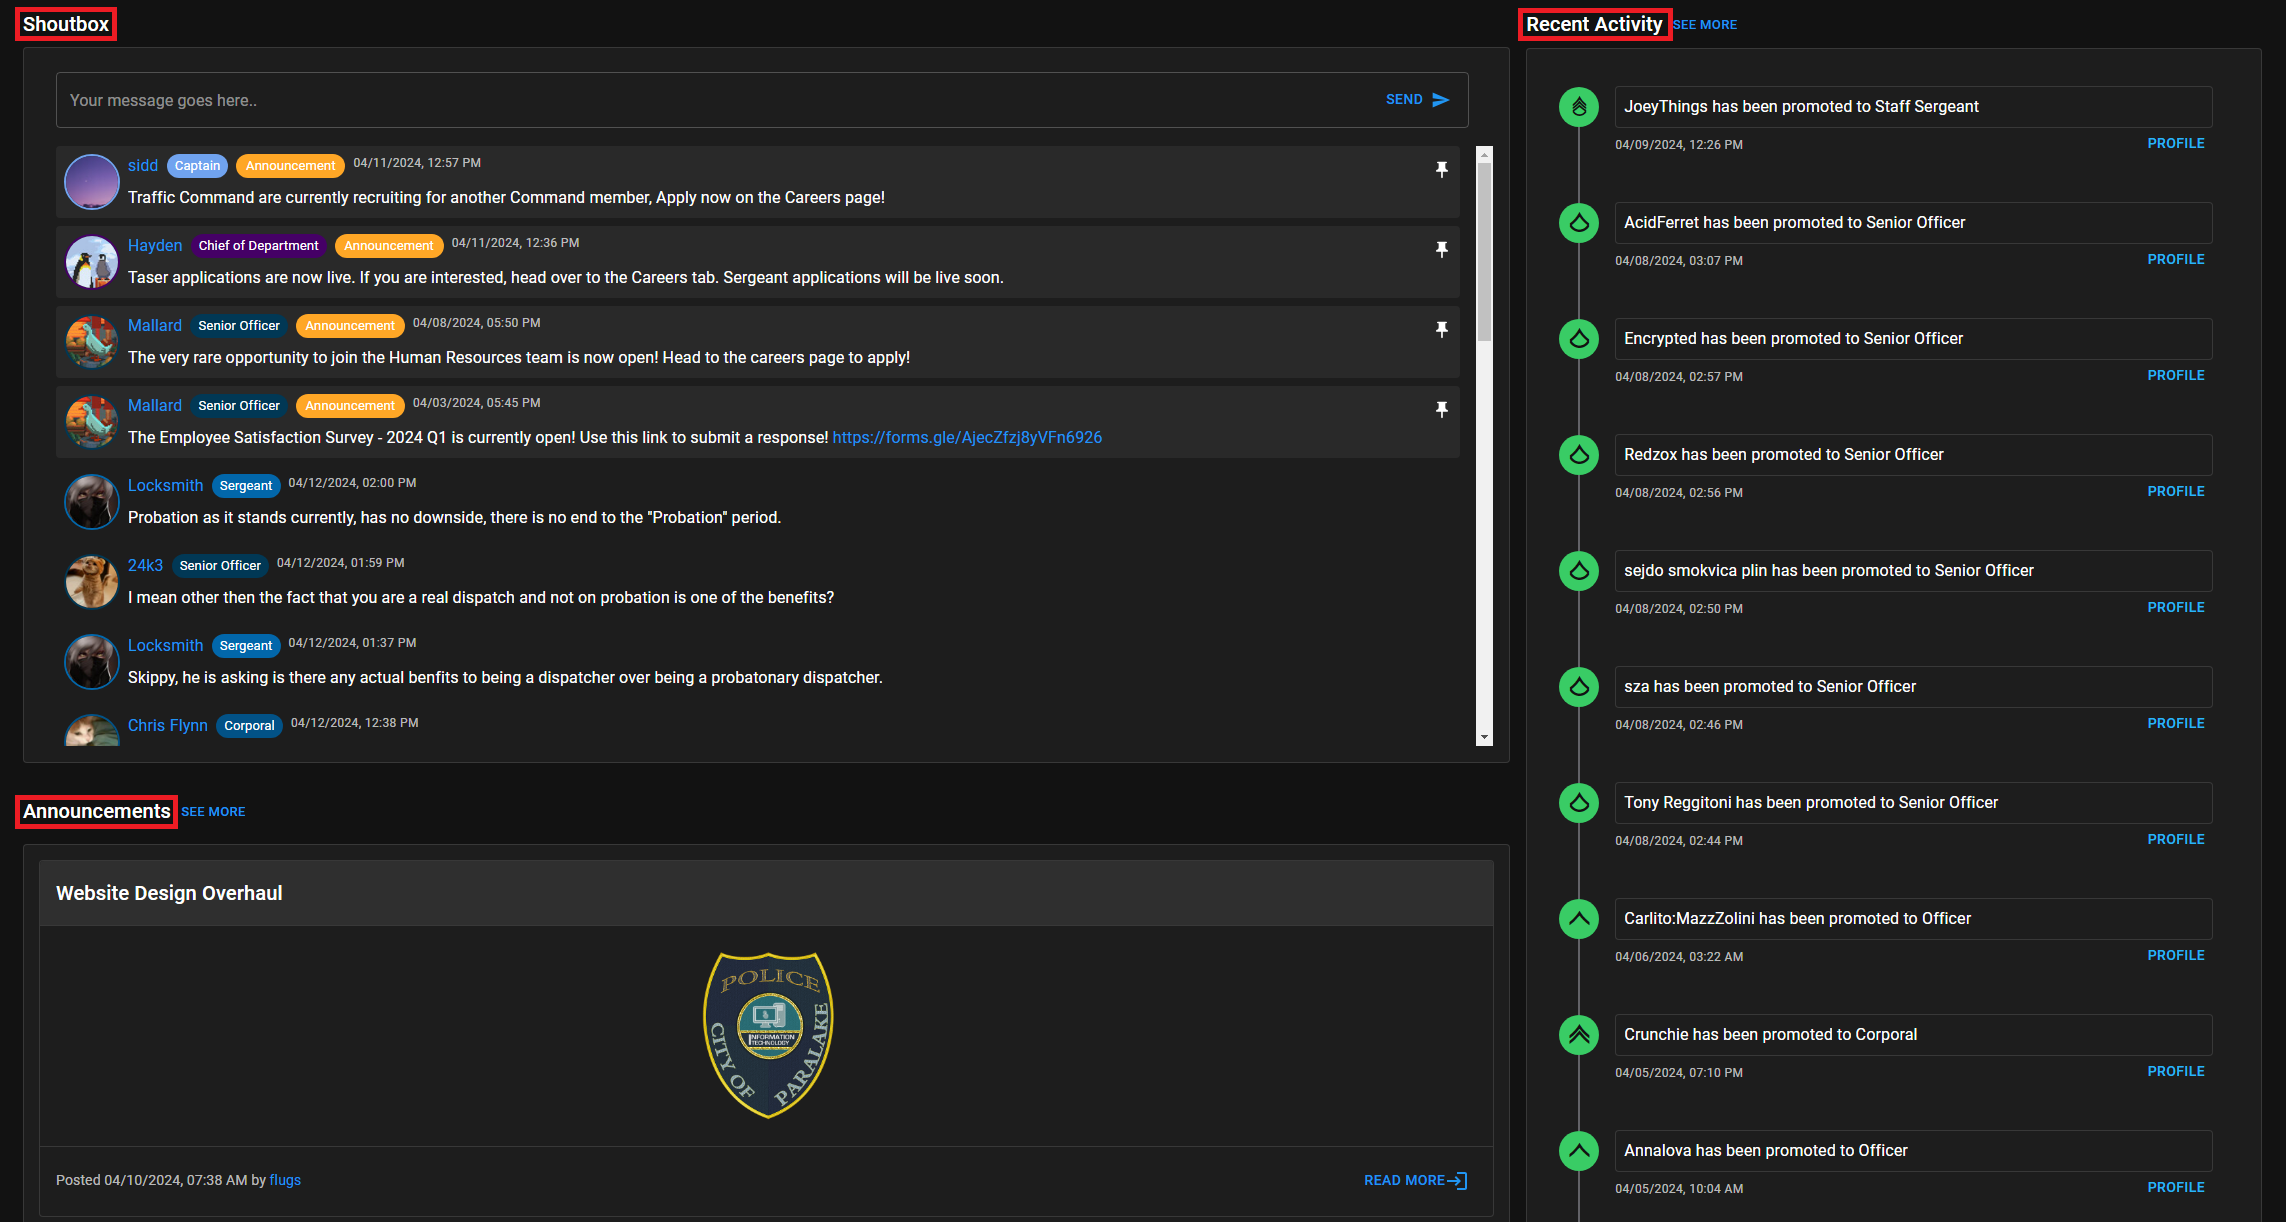Open JoeyThings' PROFILE link
This screenshot has height=1222, width=2286.
(2175, 143)
